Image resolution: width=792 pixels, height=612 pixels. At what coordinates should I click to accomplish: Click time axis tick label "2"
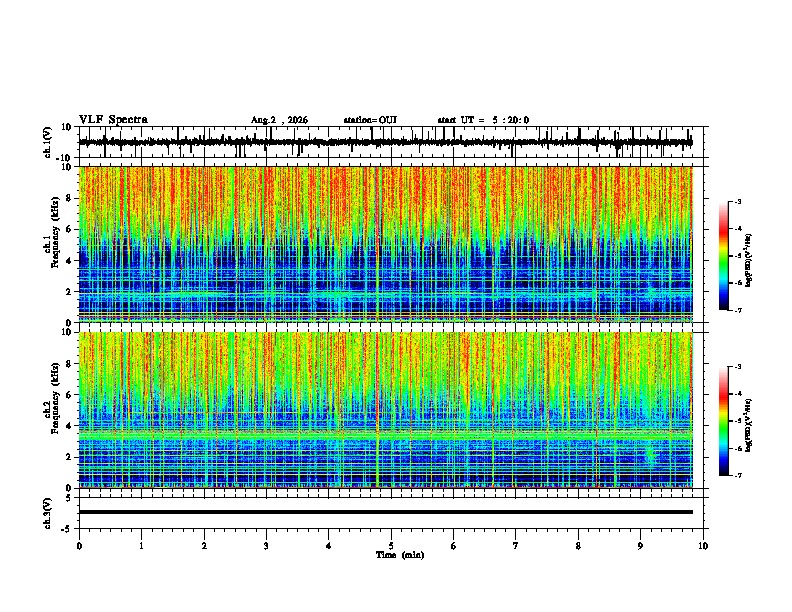tap(204, 546)
